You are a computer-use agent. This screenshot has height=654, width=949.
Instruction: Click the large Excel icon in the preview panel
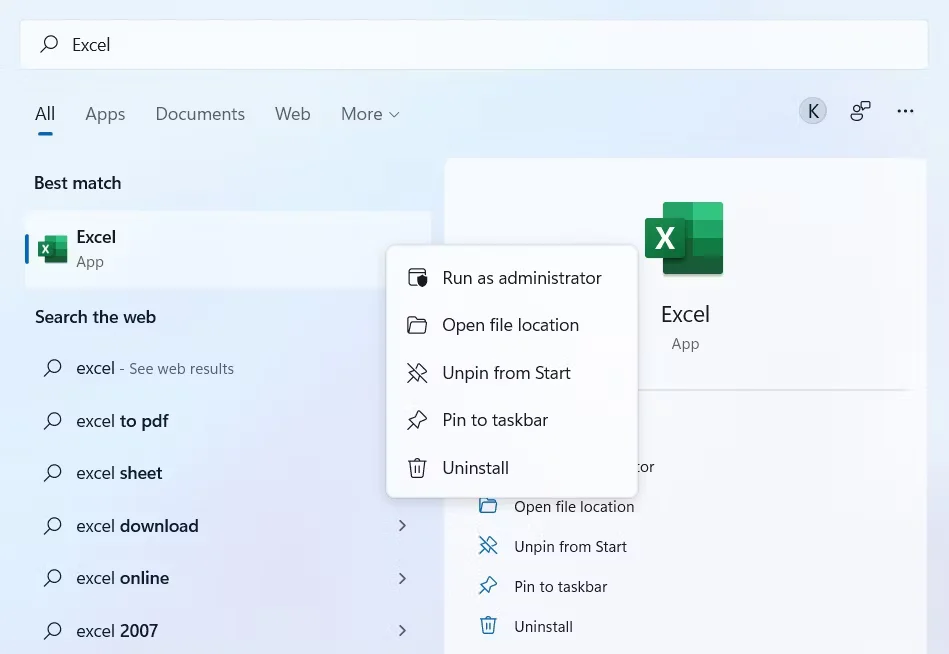tap(684, 238)
